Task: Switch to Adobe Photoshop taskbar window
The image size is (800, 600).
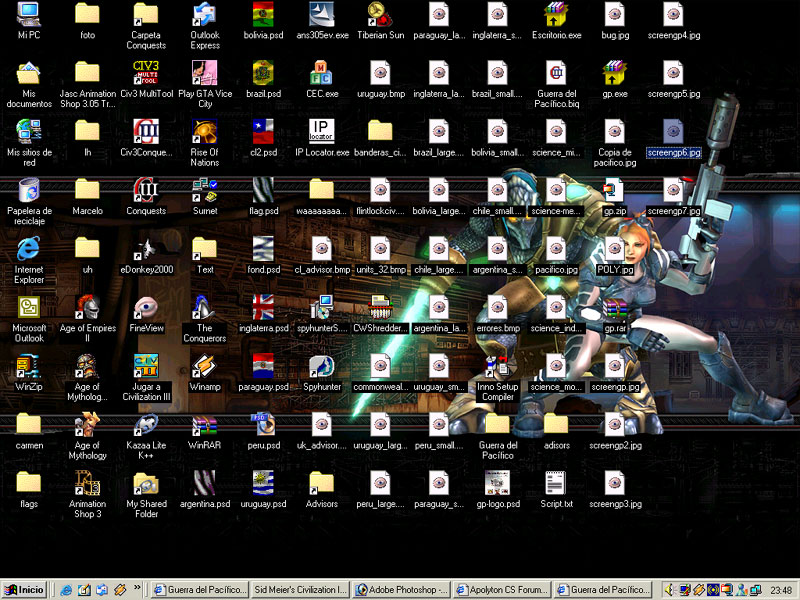Action: pyautogui.click(x=401, y=590)
